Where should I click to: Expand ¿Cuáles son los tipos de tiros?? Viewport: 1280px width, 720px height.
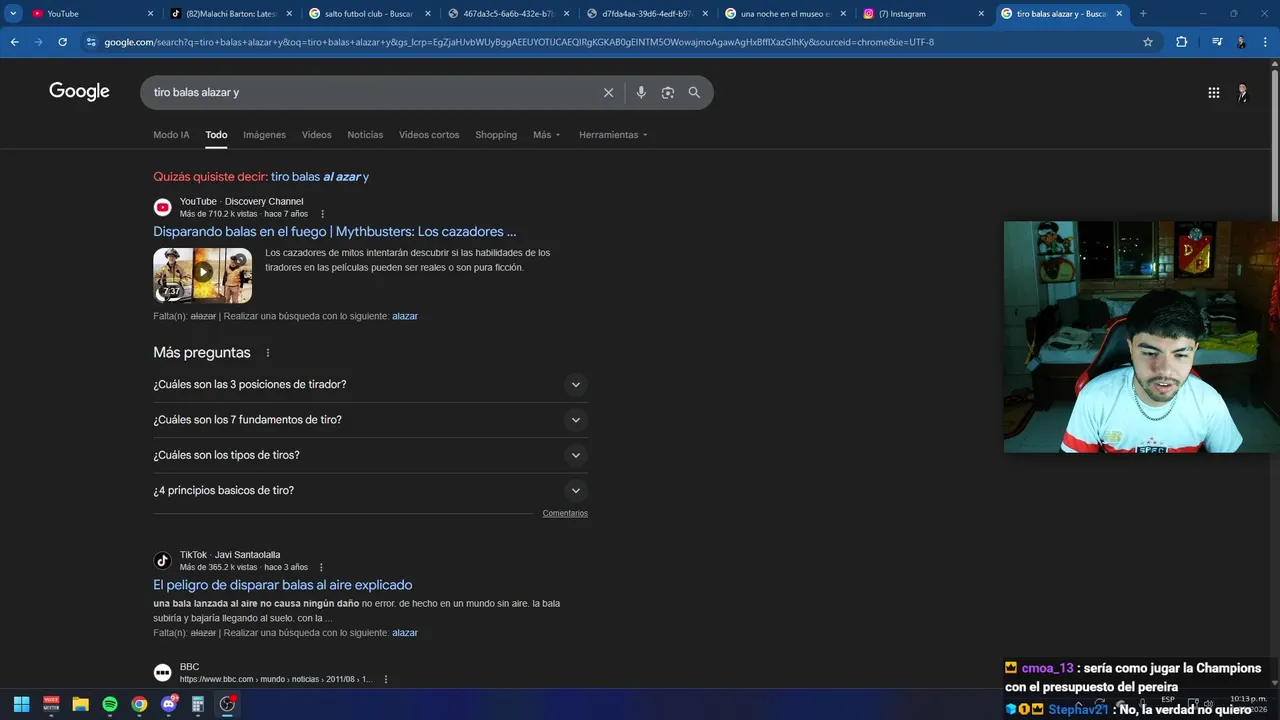tap(370, 455)
